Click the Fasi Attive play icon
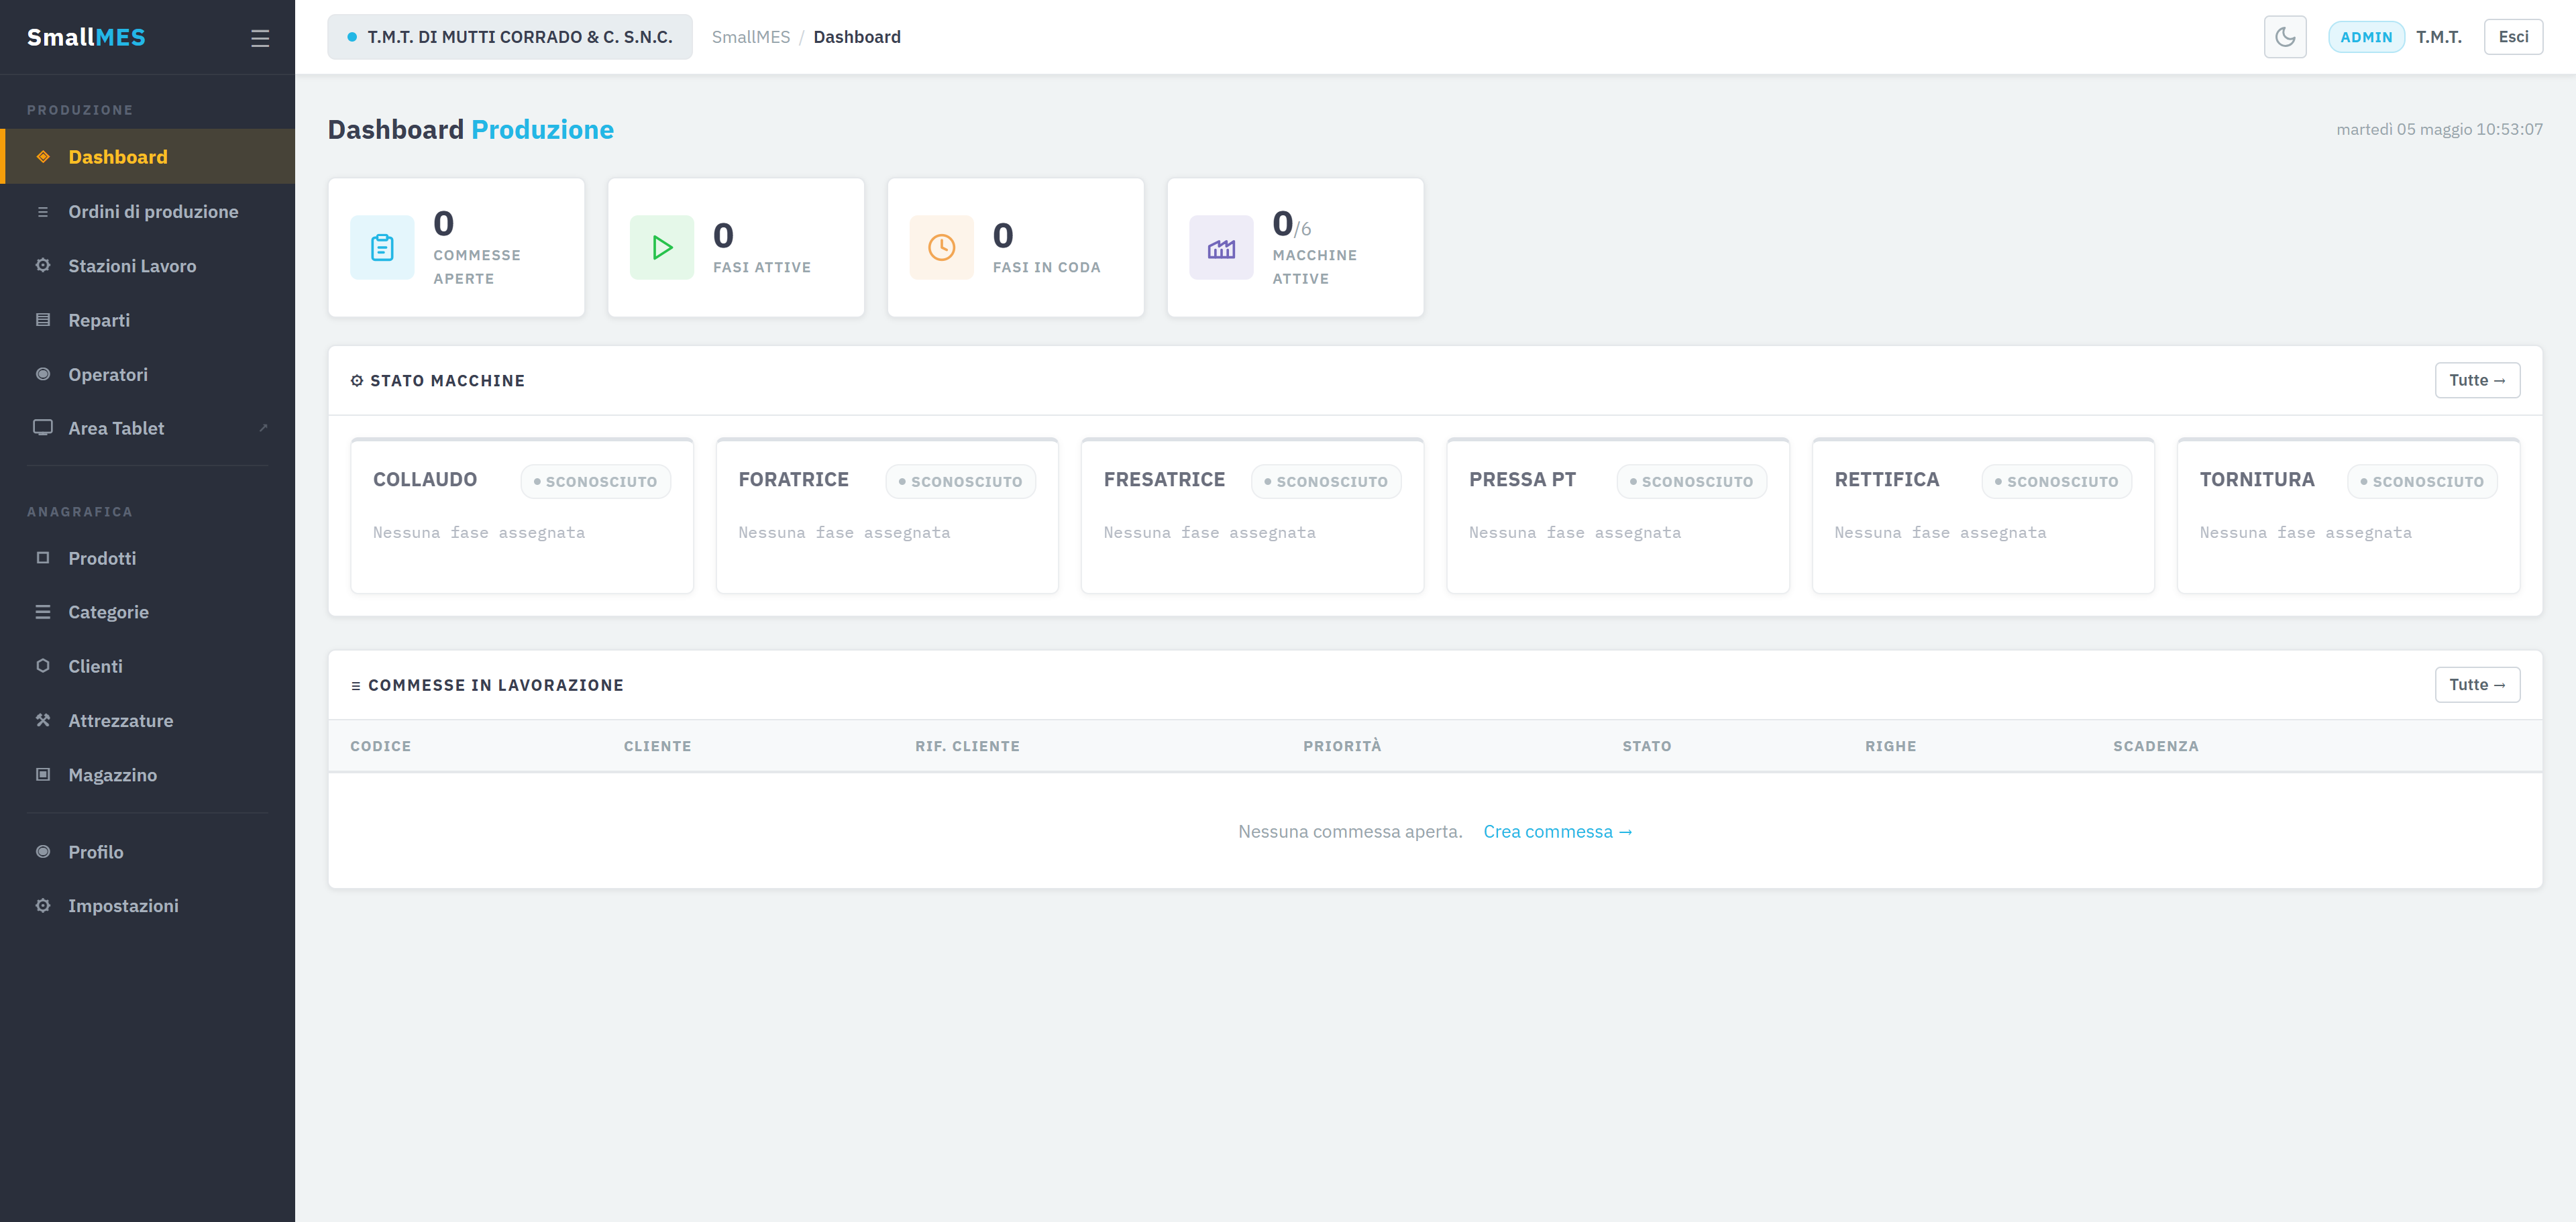 [x=662, y=247]
